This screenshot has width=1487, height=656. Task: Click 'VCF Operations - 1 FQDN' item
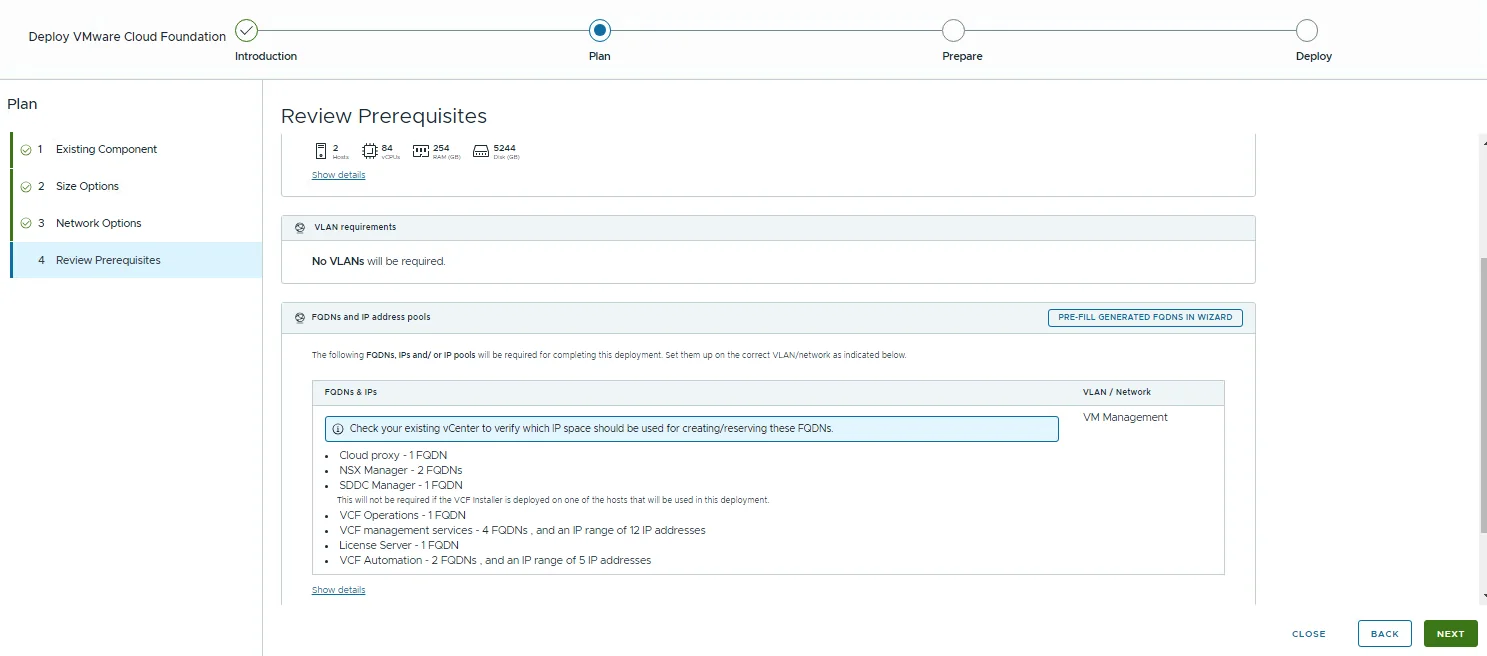pyautogui.click(x=402, y=515)
